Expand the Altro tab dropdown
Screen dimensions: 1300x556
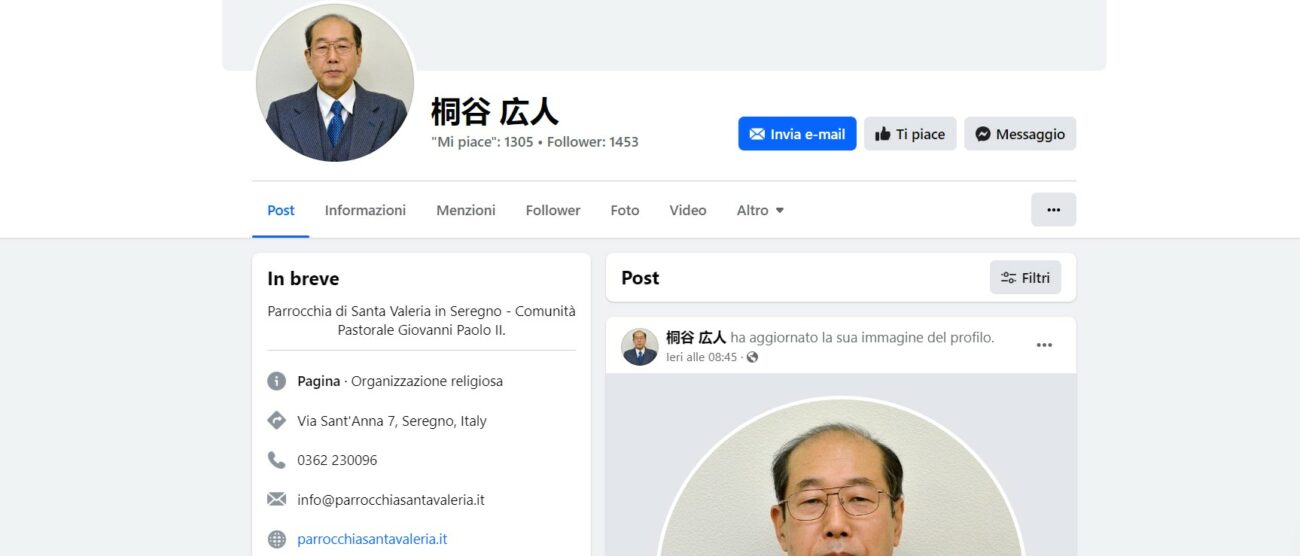760,210
